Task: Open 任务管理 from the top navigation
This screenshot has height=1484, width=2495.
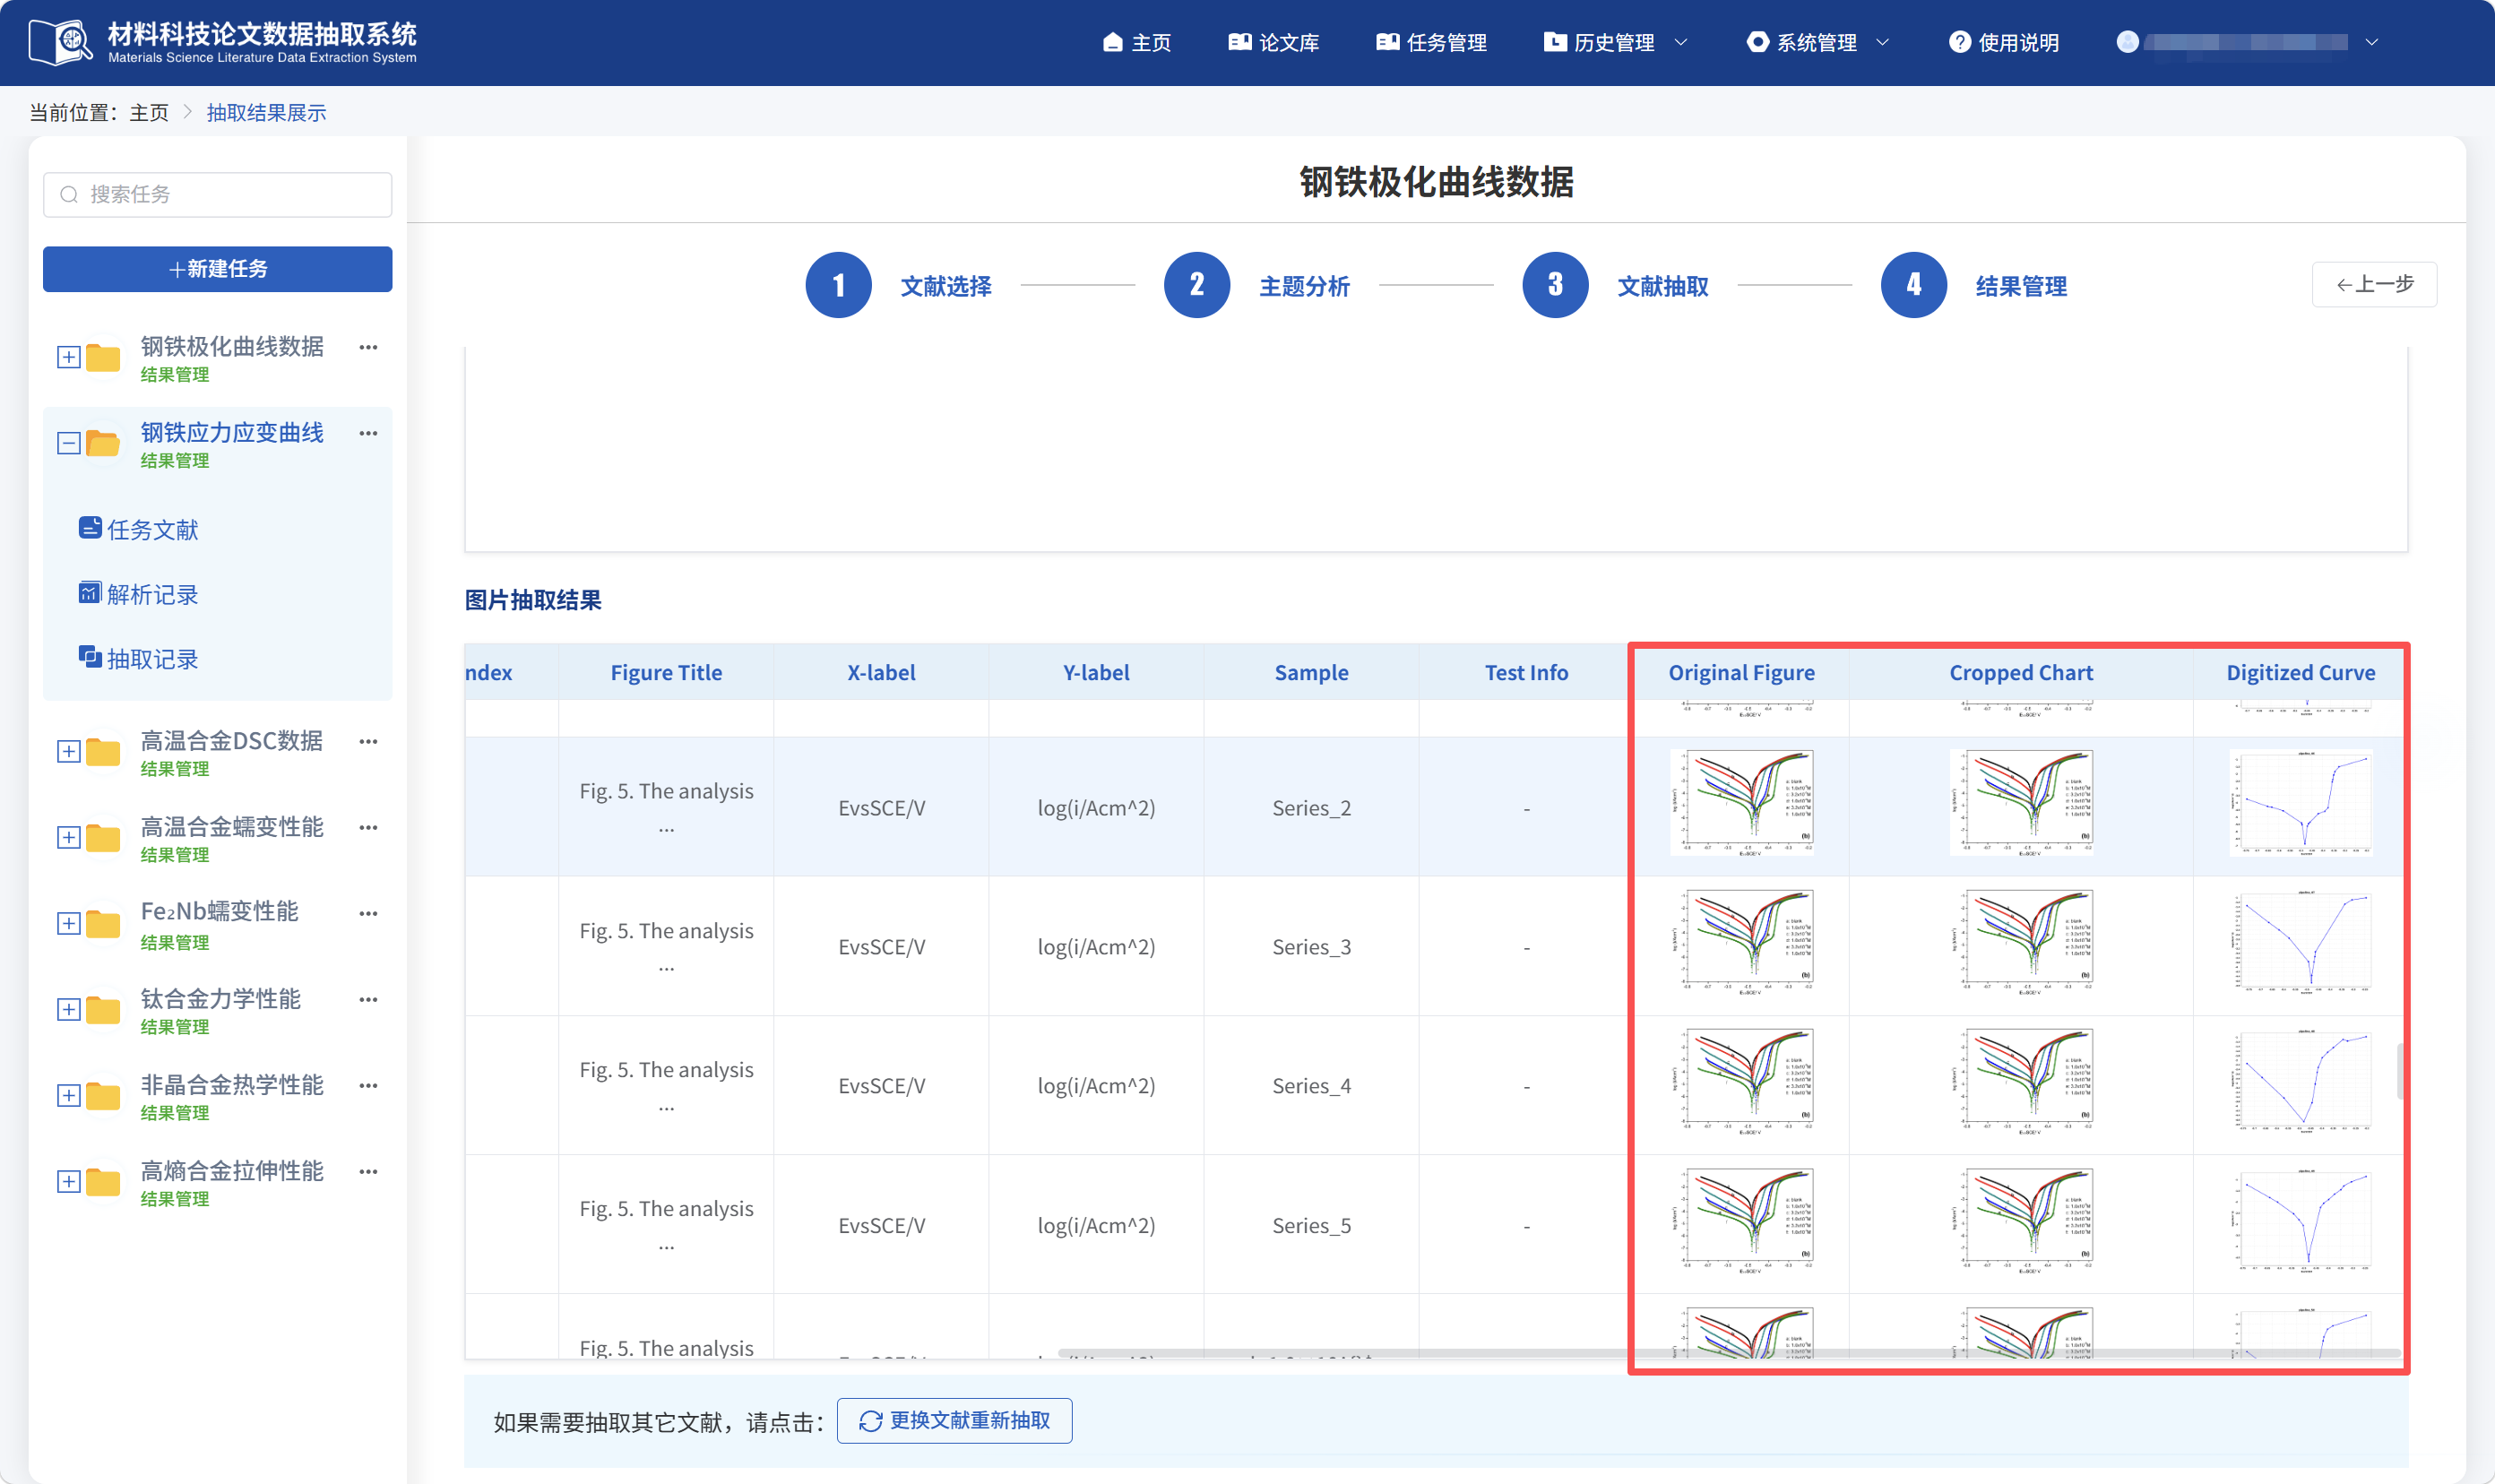Action: 1431,42
